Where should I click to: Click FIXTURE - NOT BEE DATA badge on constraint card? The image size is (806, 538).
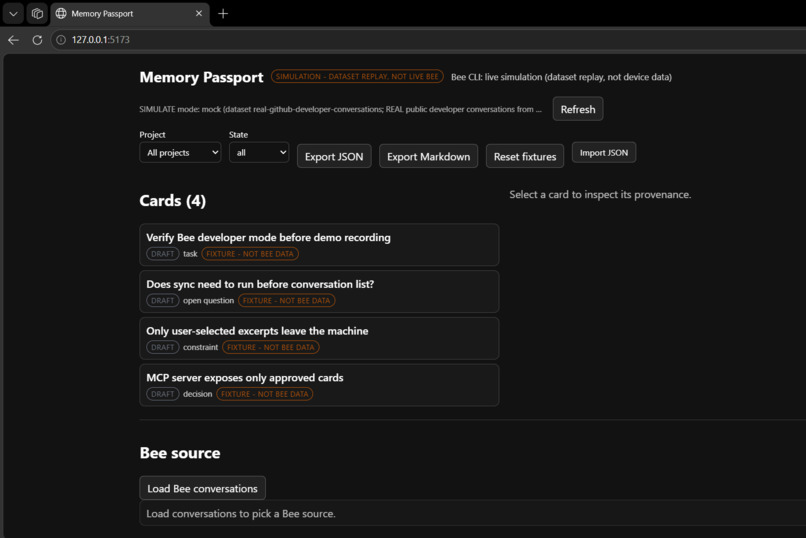(270, 347)
